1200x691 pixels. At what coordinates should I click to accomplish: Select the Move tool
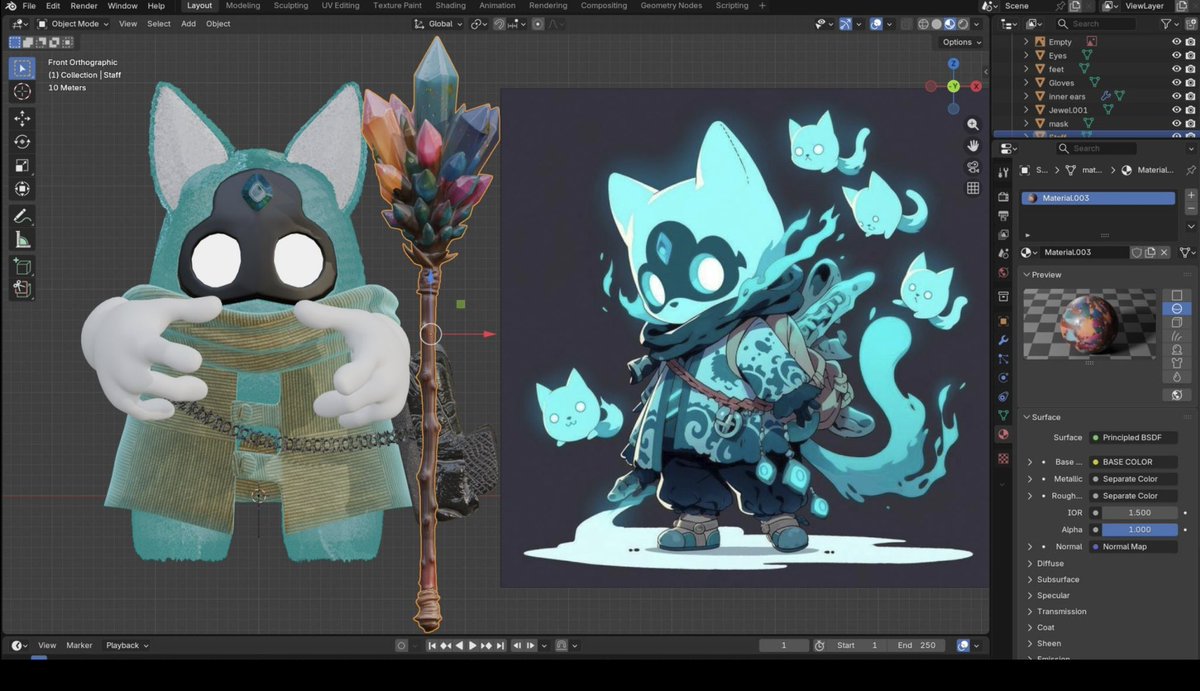coord(22,119)
